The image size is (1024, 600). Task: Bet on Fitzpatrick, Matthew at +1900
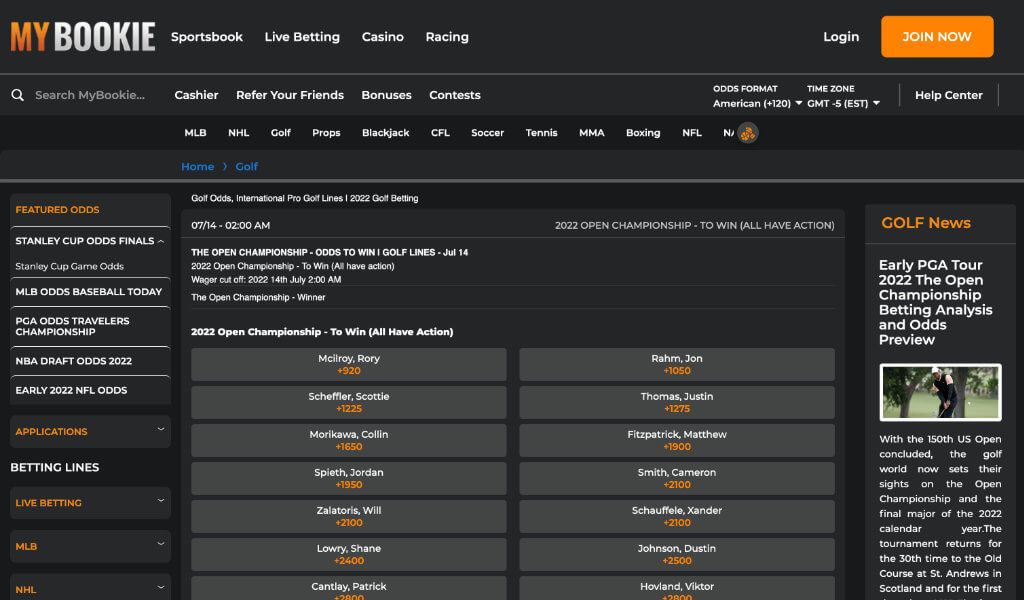click(677, 440)
